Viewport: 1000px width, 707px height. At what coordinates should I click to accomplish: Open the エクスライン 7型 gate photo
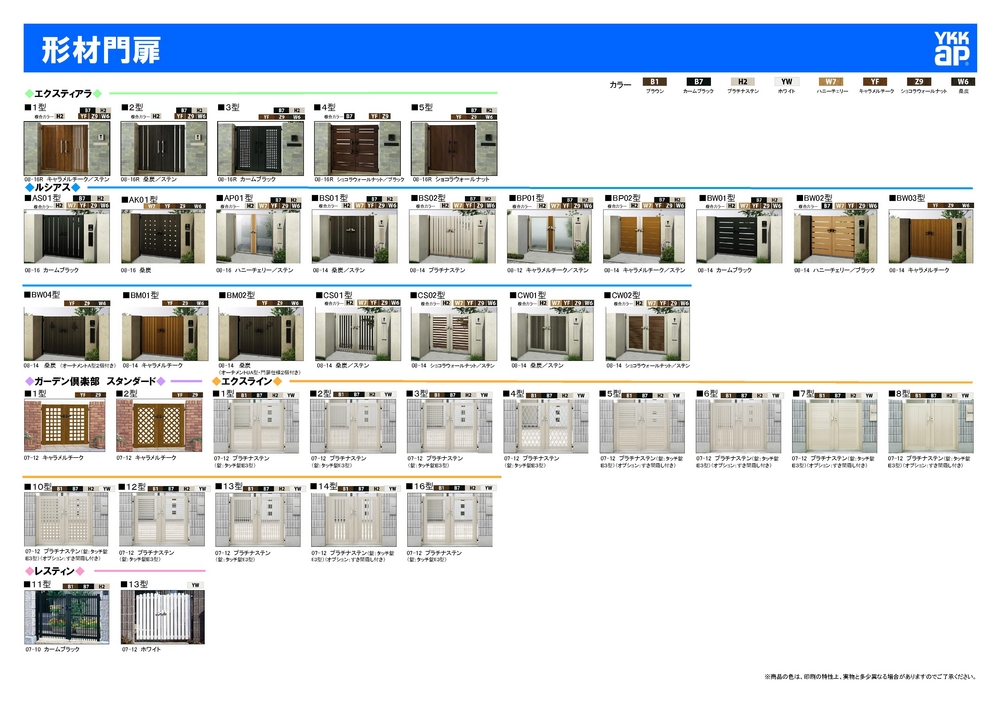pos(835,426)
